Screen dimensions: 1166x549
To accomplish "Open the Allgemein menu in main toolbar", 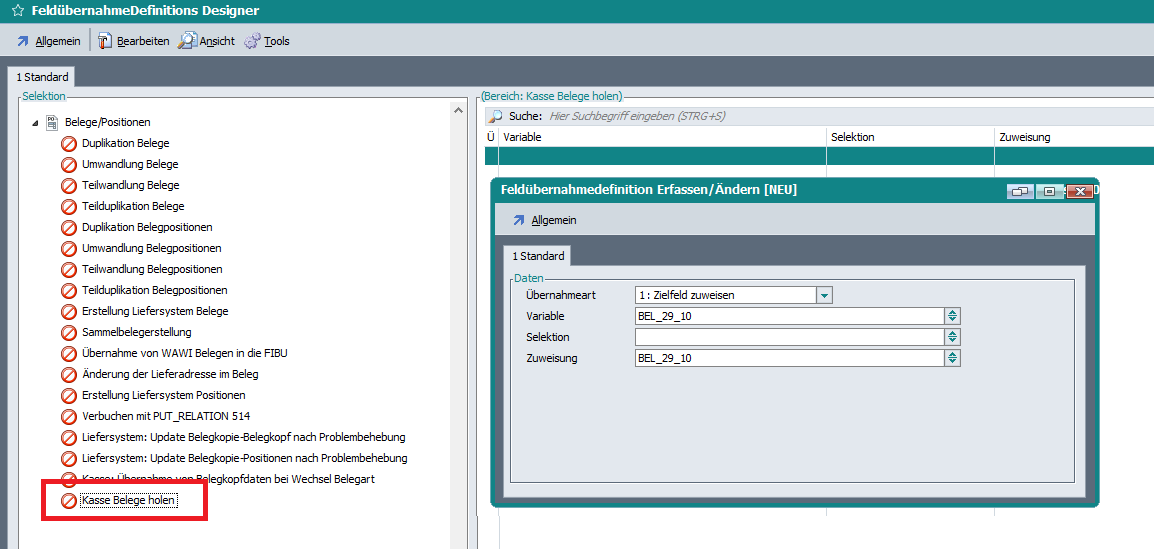I will pos(48,41).
